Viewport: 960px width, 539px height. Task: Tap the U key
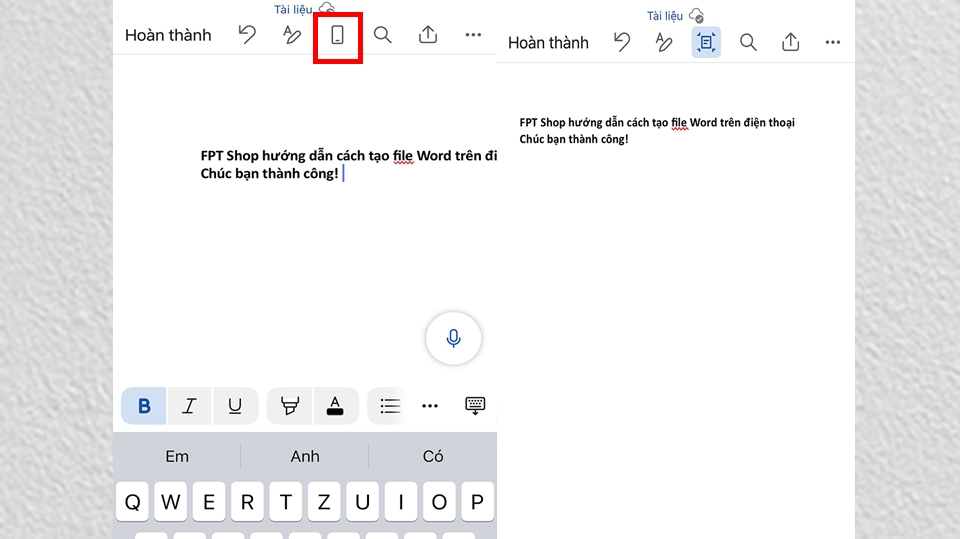362,502
